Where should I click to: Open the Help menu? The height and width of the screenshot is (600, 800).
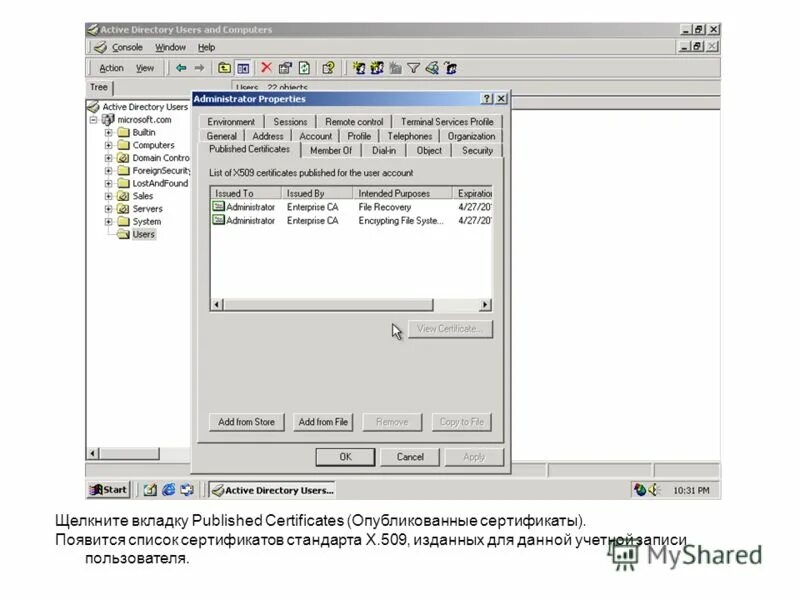pyautogui.click(x=207, y=47)
